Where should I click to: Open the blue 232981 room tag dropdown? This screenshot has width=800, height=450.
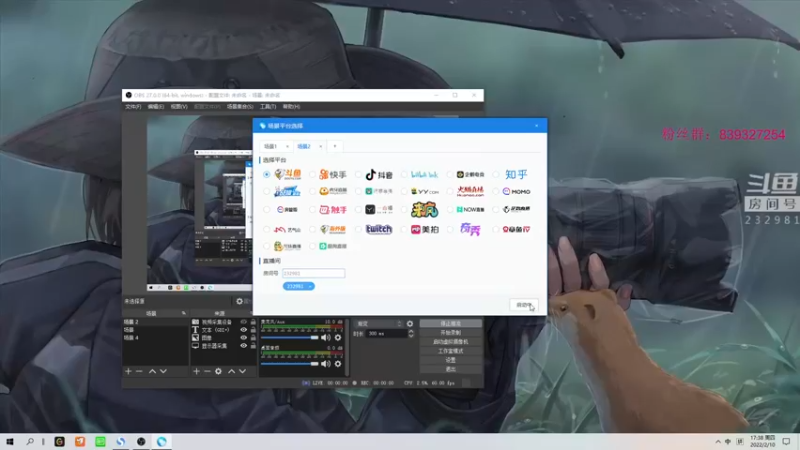coord(298,286)
